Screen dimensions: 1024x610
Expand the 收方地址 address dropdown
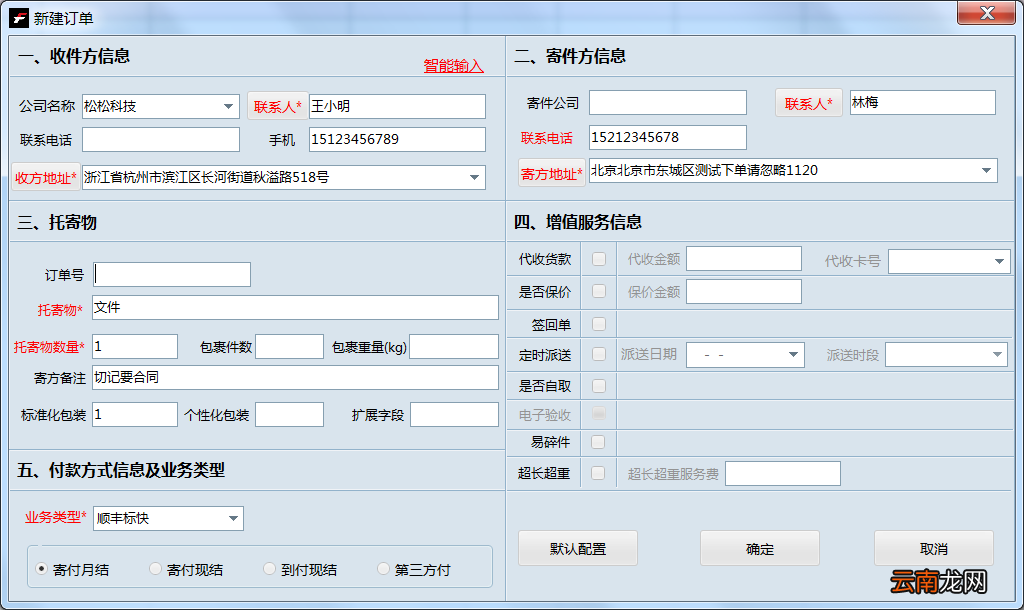475,178
